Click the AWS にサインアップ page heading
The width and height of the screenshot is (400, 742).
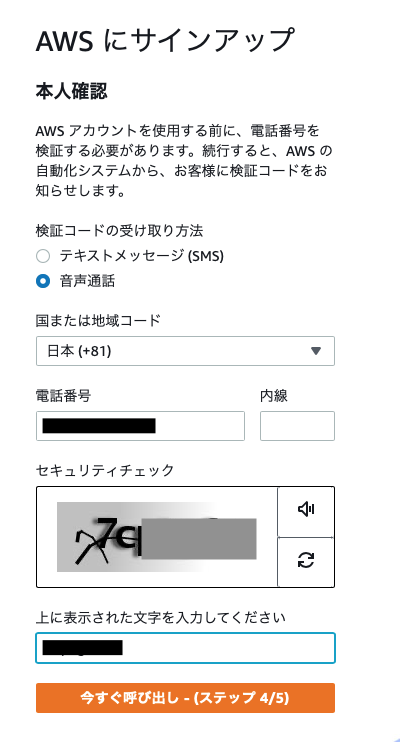coord(165,40)
